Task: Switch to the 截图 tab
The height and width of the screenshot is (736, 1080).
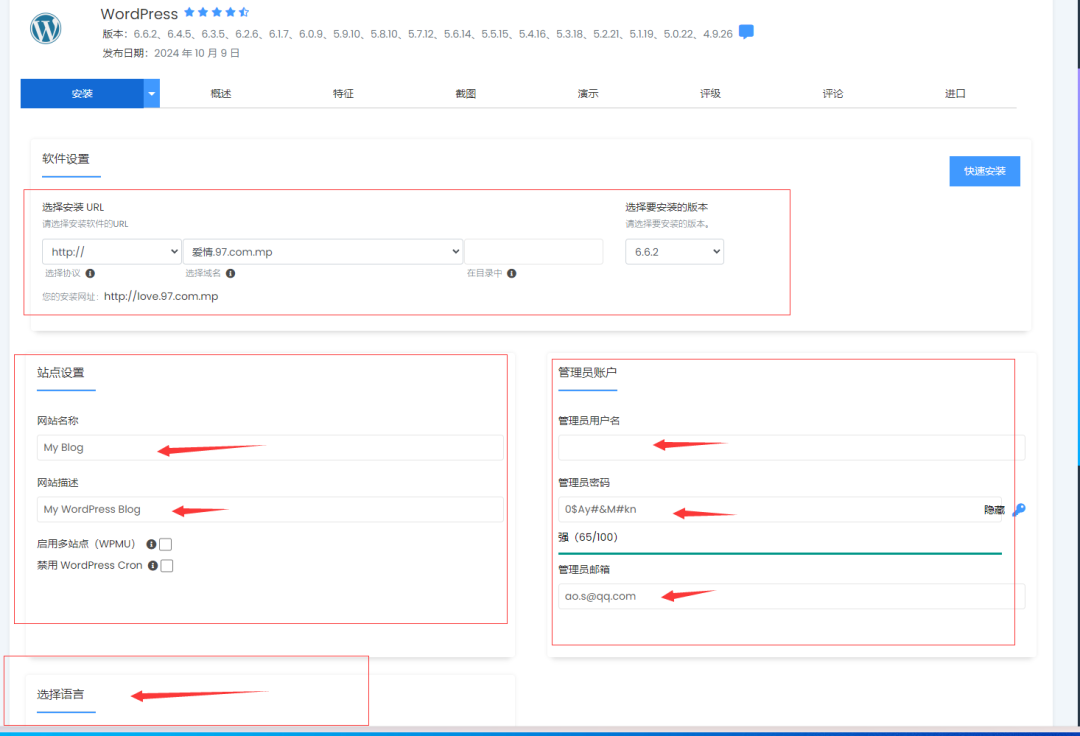Action: tap(466, 94)
